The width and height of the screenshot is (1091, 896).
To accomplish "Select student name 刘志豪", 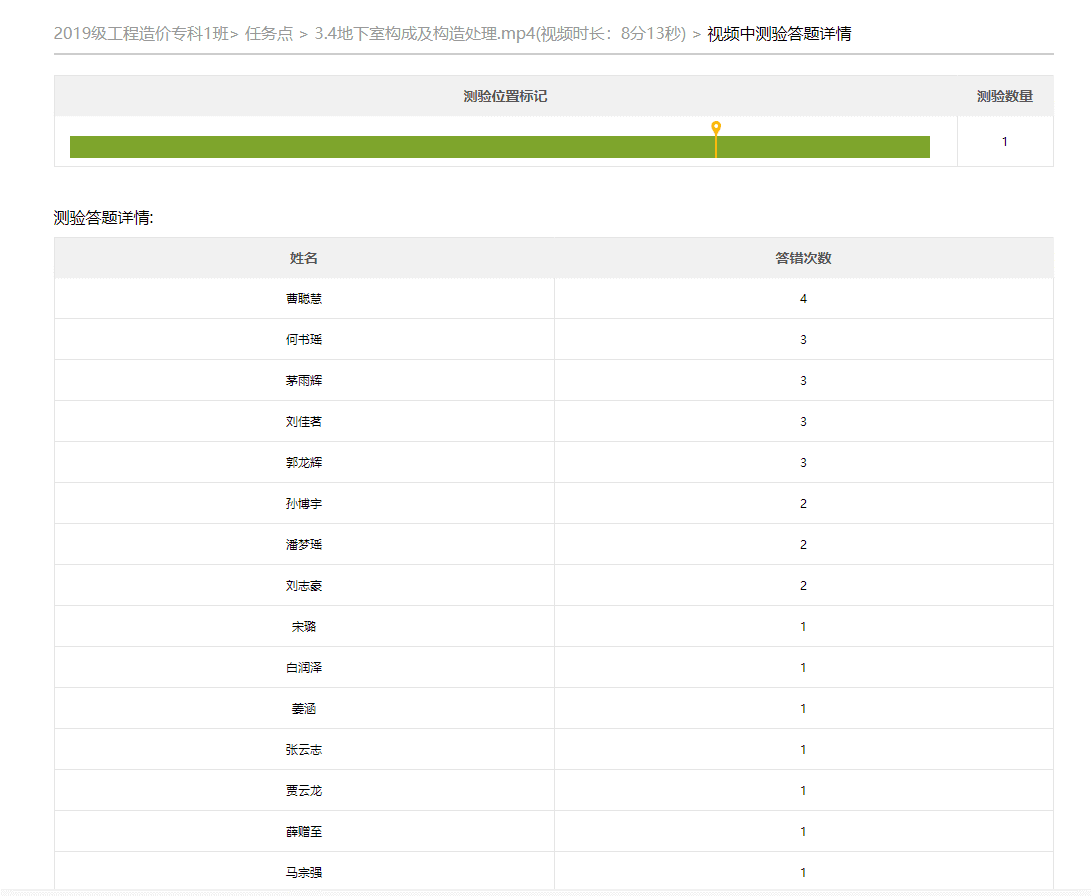I will pos(304,586).
